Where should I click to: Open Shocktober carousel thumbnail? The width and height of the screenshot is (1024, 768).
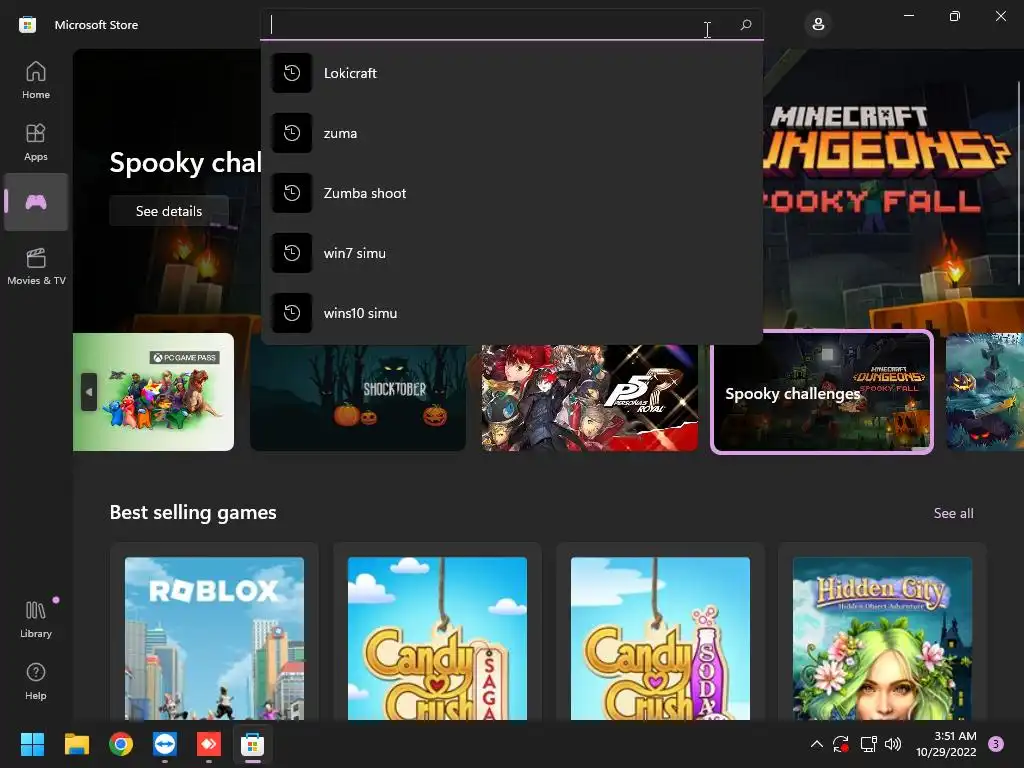click(358, 397)
